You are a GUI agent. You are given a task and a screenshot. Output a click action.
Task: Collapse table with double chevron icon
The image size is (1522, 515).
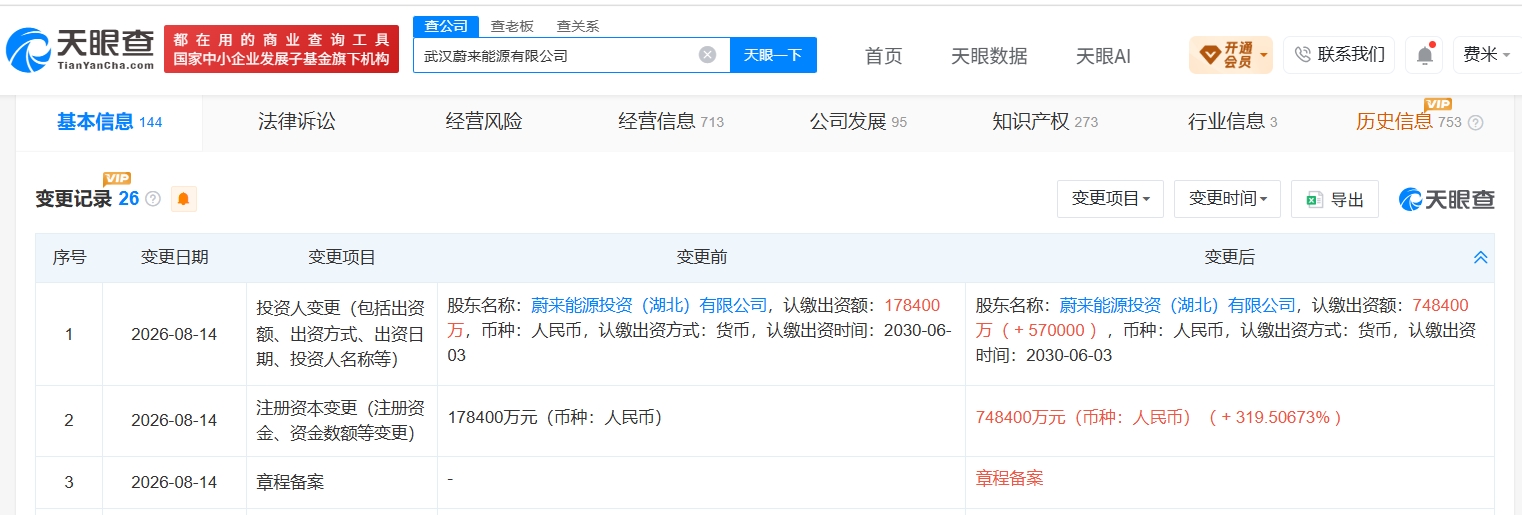click(x=1481, y=258)
